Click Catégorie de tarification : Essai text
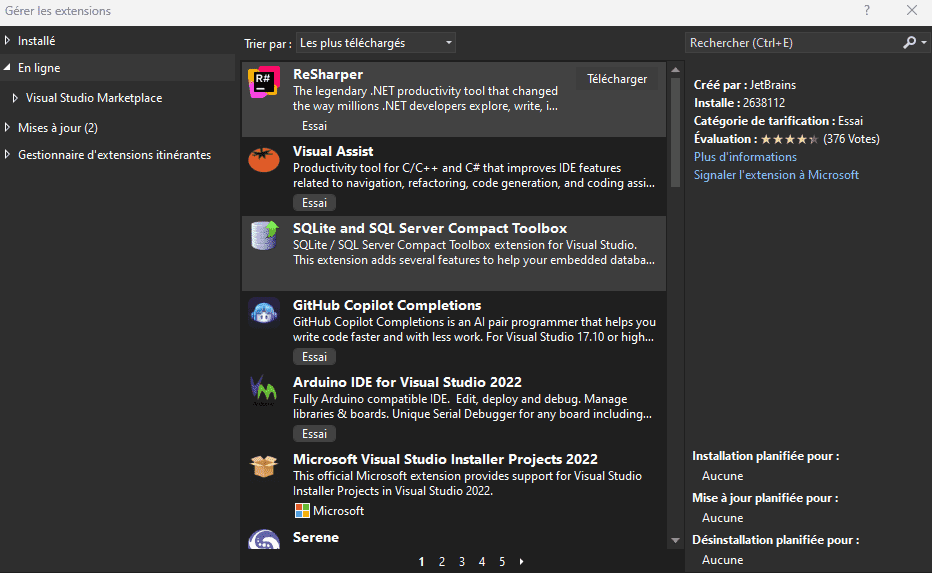The width and height of the screenshot is (932, 573). click(778, 121)
